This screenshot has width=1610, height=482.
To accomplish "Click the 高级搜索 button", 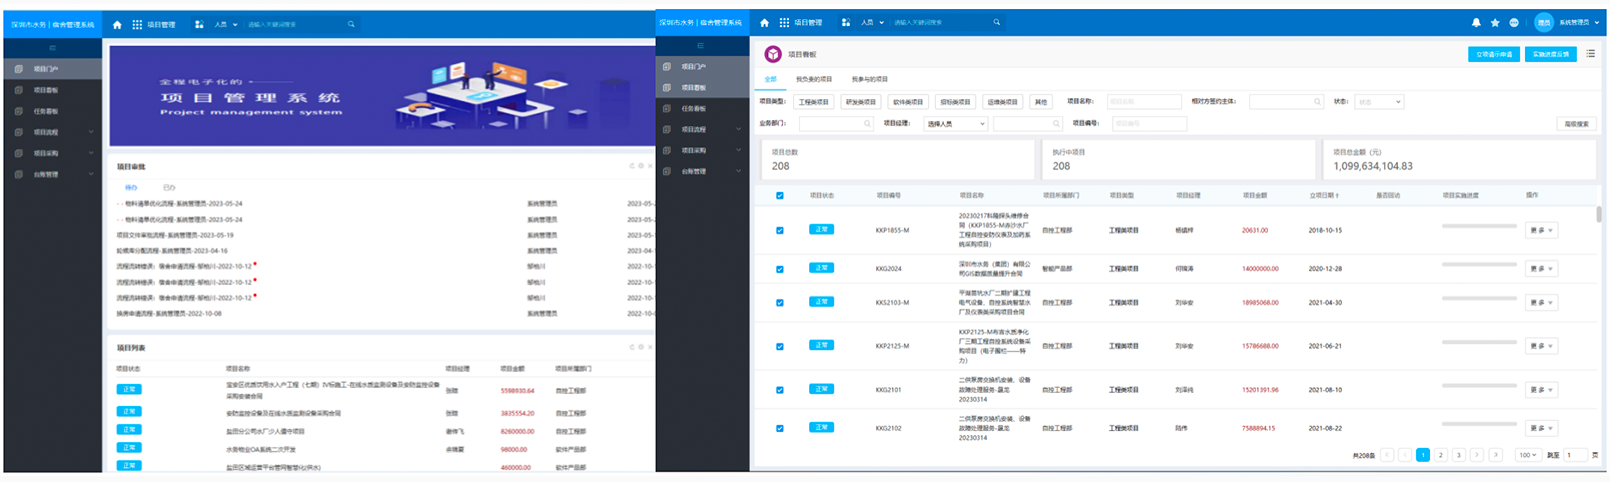I will pyautogui.click(x=1576, y=124).
